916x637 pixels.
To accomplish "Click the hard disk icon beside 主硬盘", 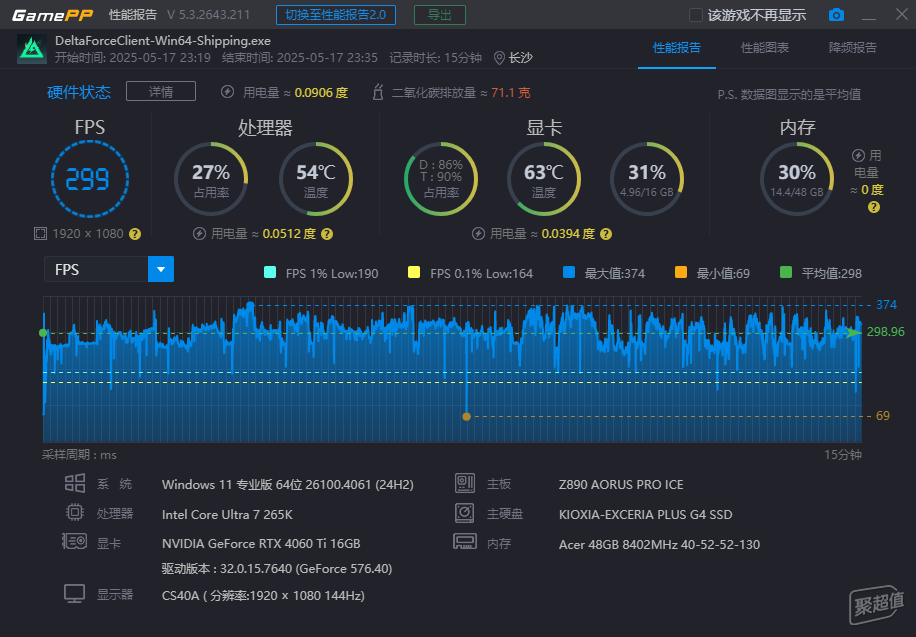I will click(x=465, y=513).
